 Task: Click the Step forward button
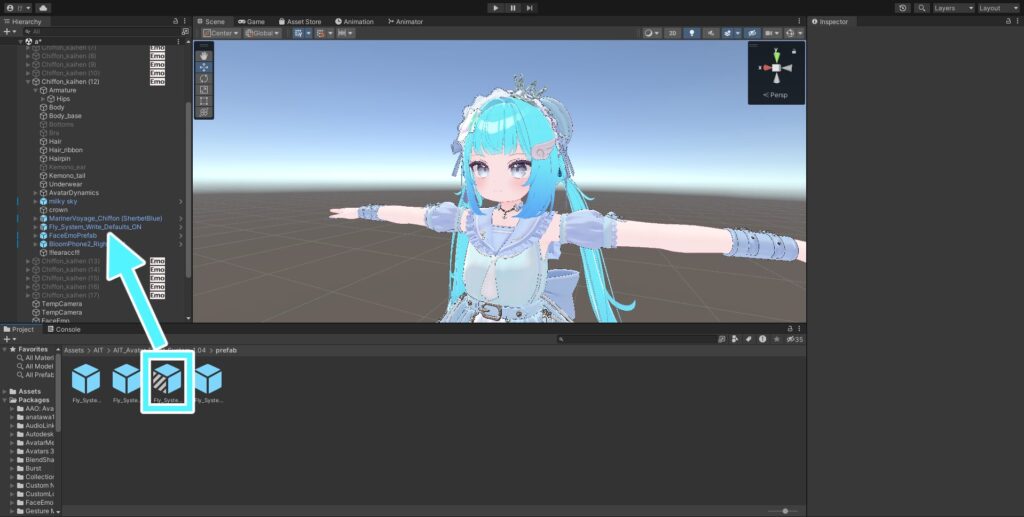pos(531,8)
